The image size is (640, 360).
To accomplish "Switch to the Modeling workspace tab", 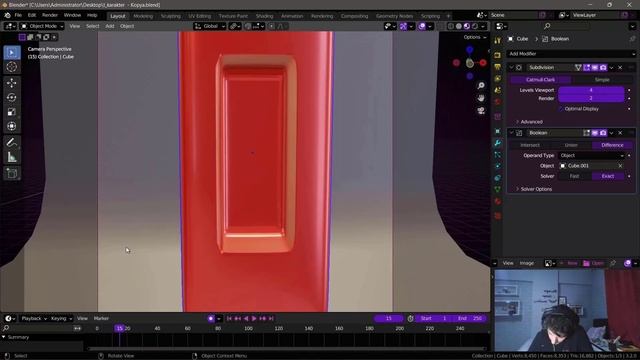I will click(x=143, y=16).
